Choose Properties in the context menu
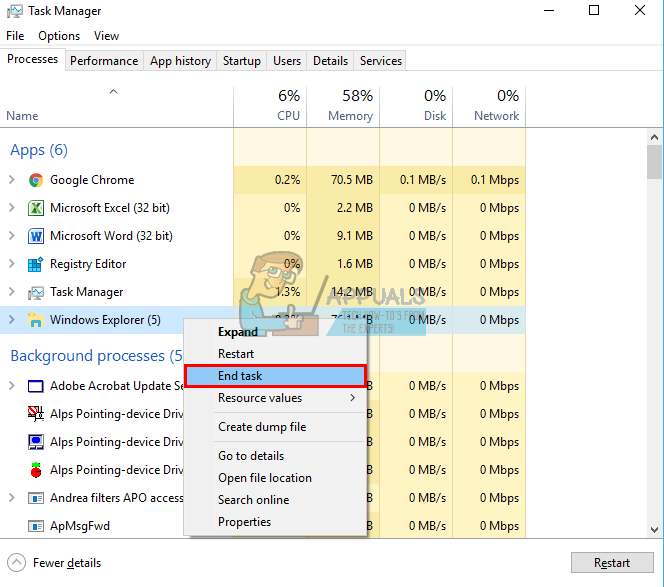The width and height of the screenshot is (664, 587). click(x=276, y=522)
